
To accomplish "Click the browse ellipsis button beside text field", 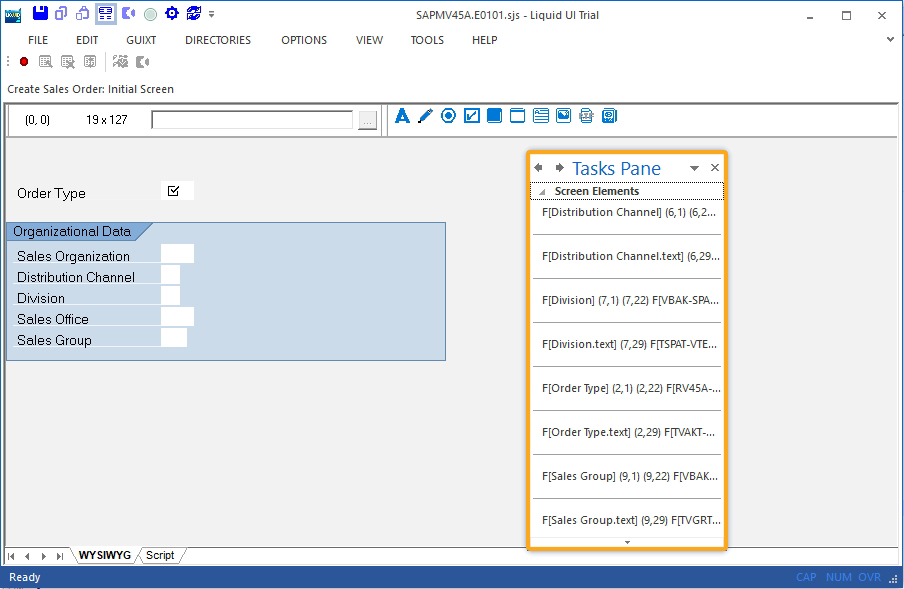I will coord(367,120).
